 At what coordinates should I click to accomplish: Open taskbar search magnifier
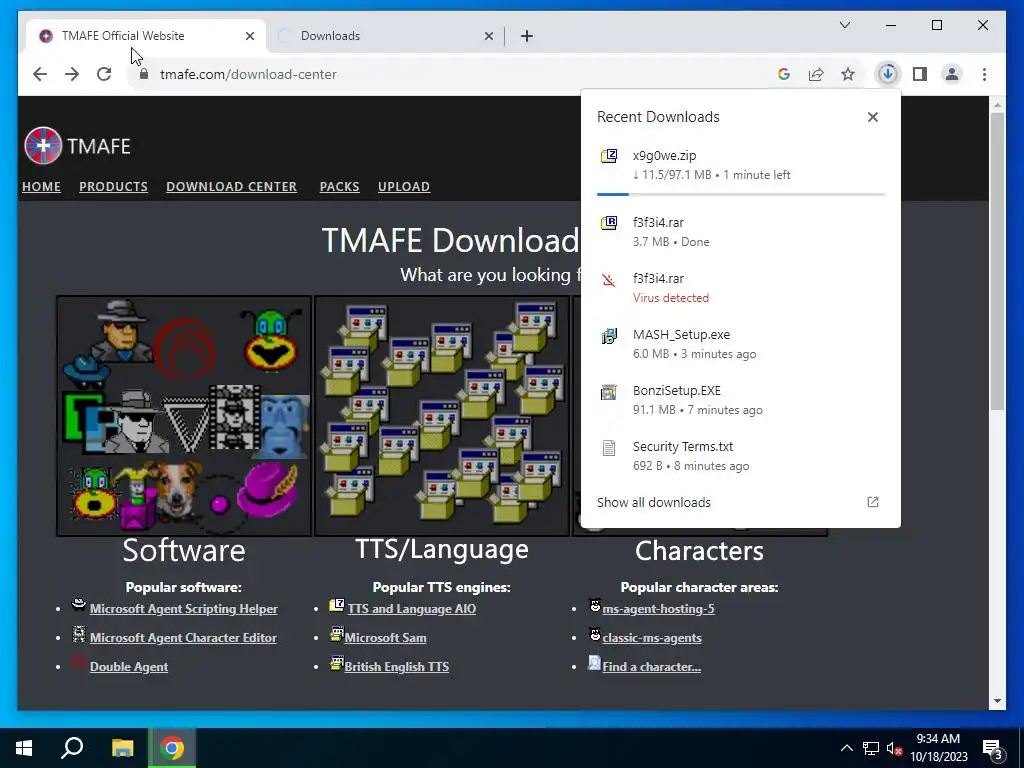72,748
